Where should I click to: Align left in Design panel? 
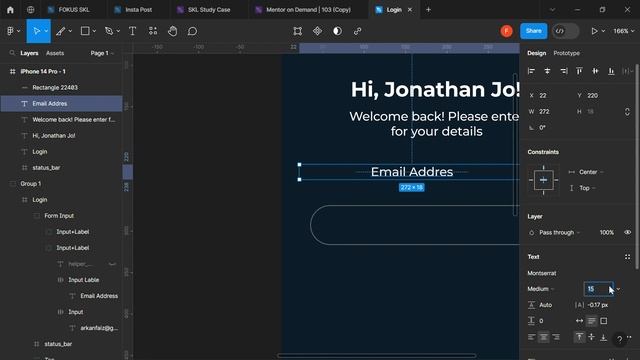[531, 71]
